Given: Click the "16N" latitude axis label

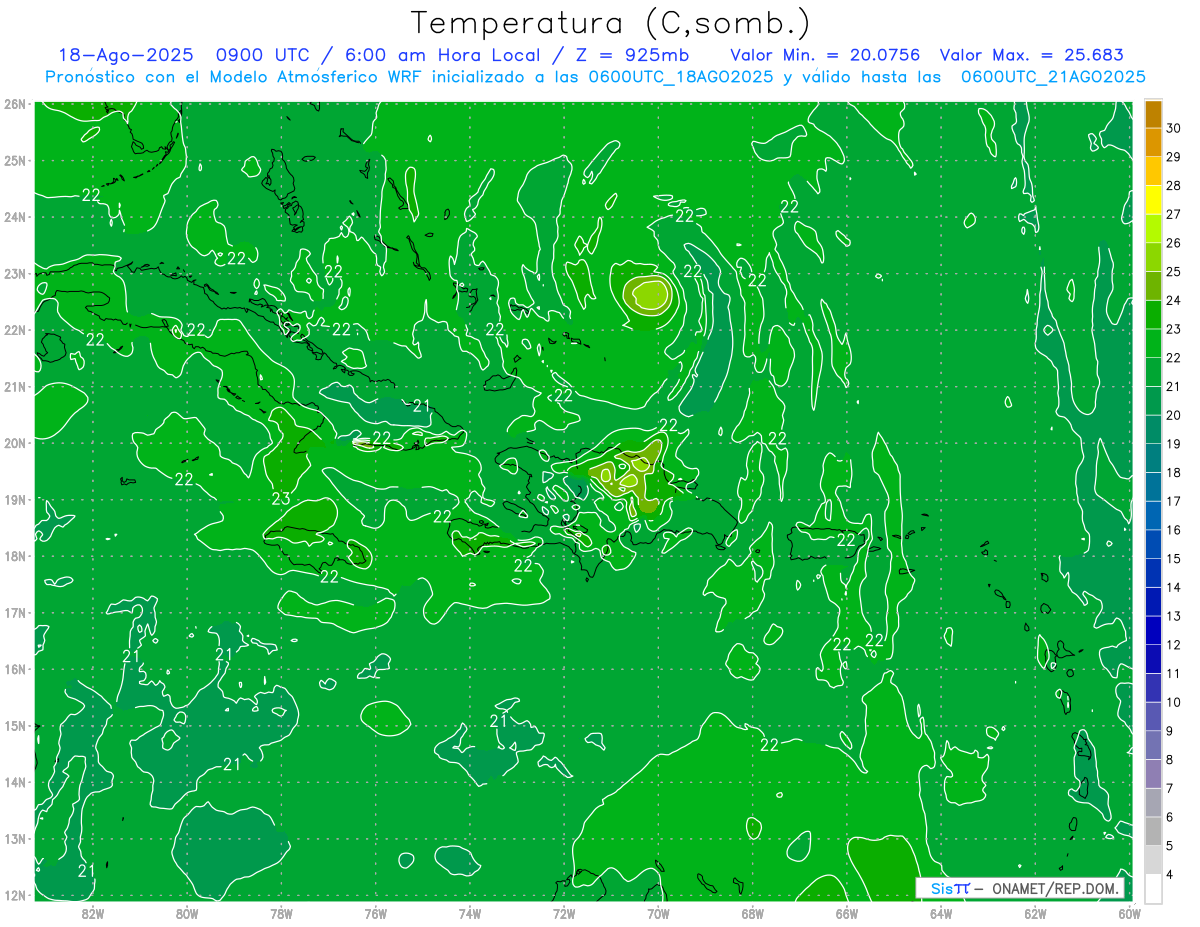Looking at the screenshot, I should [x=15, y=669].
